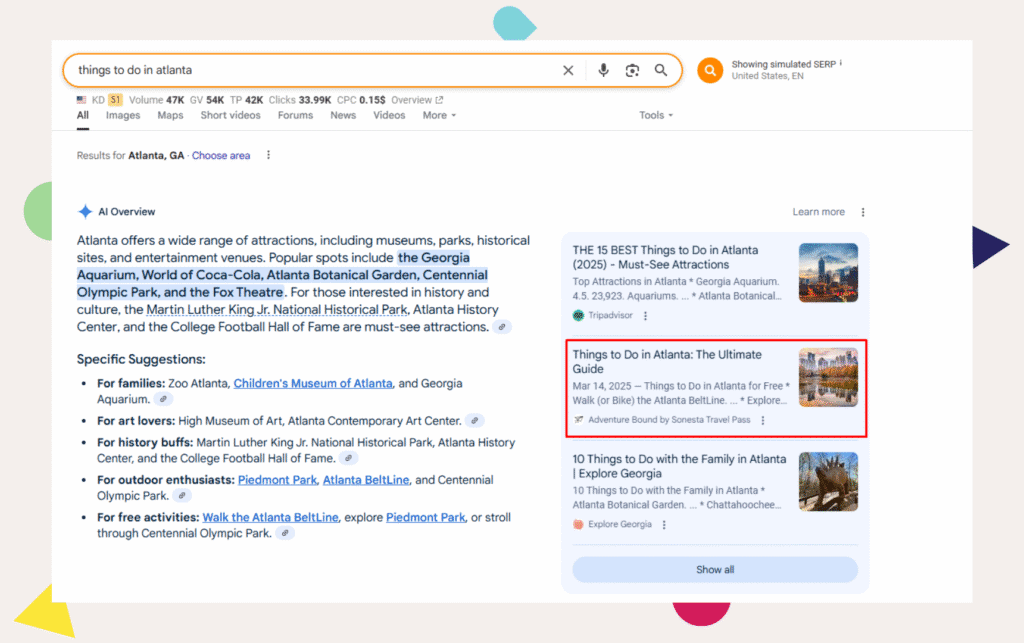
Task: Click the orange Ahrefs search badge icon
Action: point(710,70)
